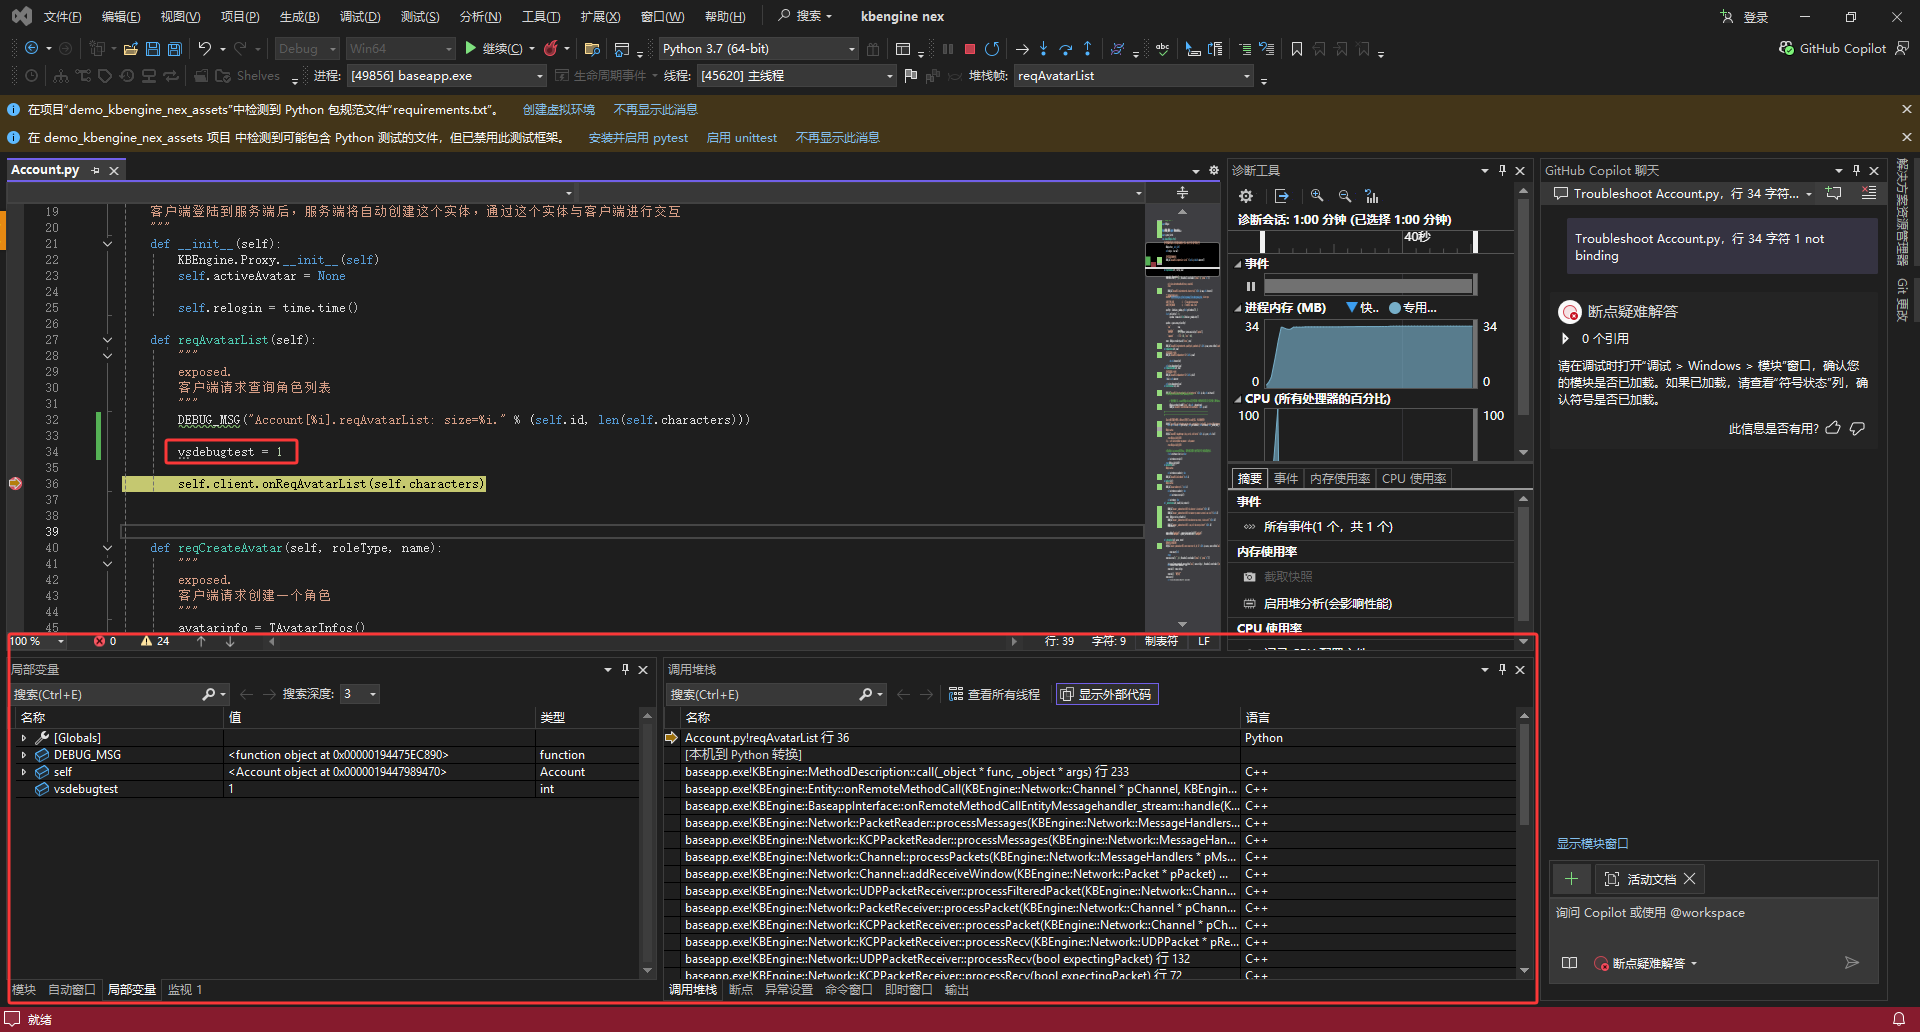Image resolution: width=1920 pixels, height=1032 pixels.
Task: Toggle the 显示外部代码 button
Action: coord(1106,694)
